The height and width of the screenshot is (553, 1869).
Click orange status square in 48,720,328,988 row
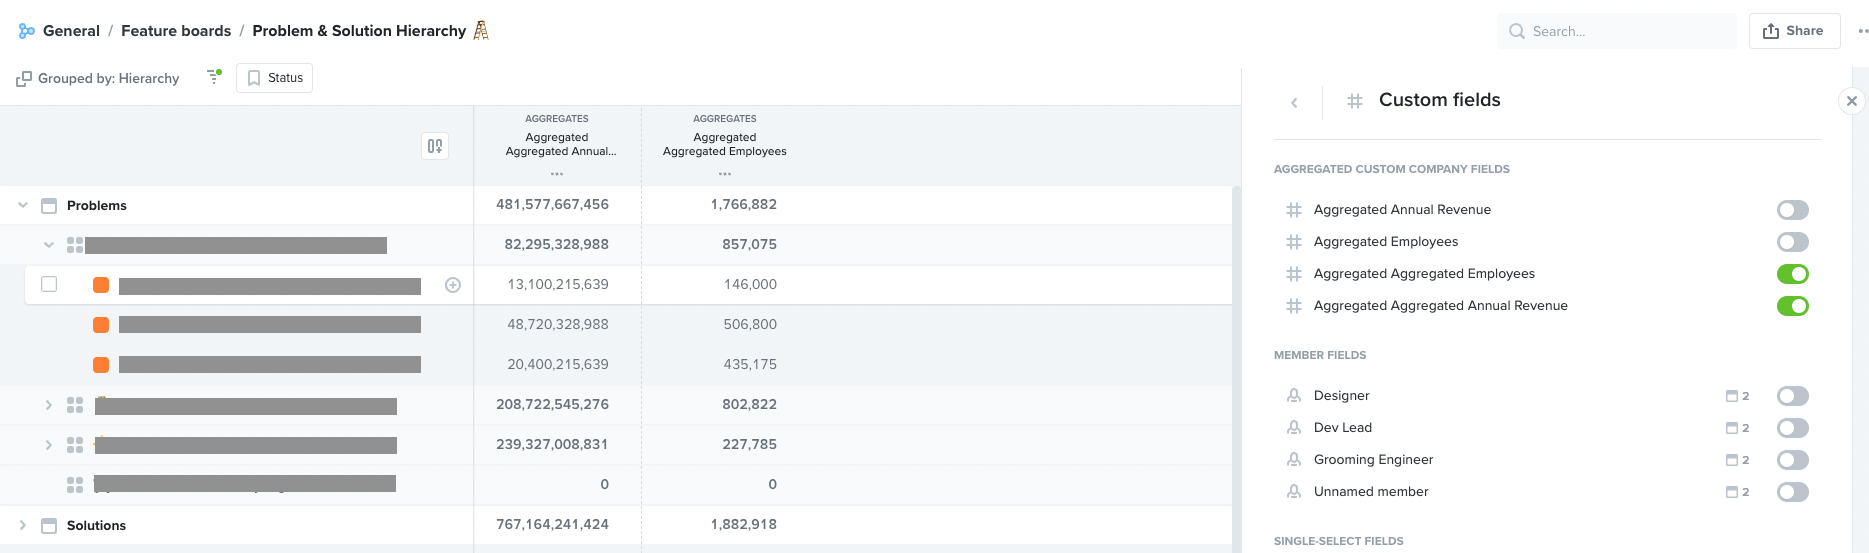(x=101, y=325)
